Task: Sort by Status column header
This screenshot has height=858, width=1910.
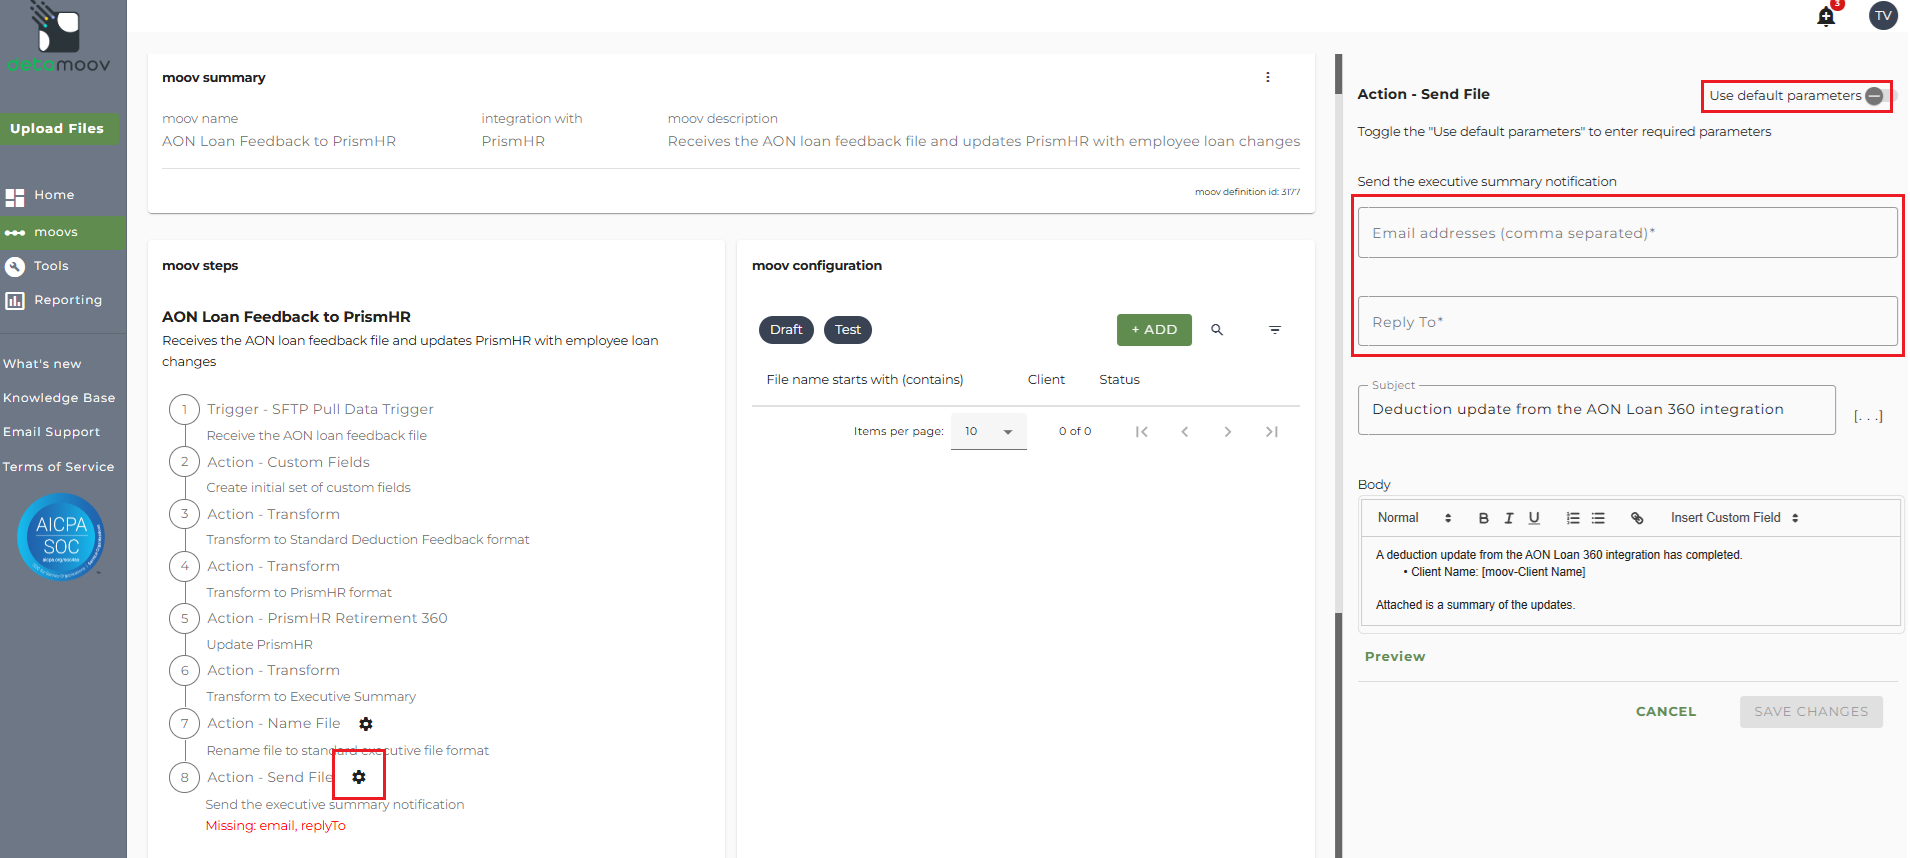Action: (1119, 380)
